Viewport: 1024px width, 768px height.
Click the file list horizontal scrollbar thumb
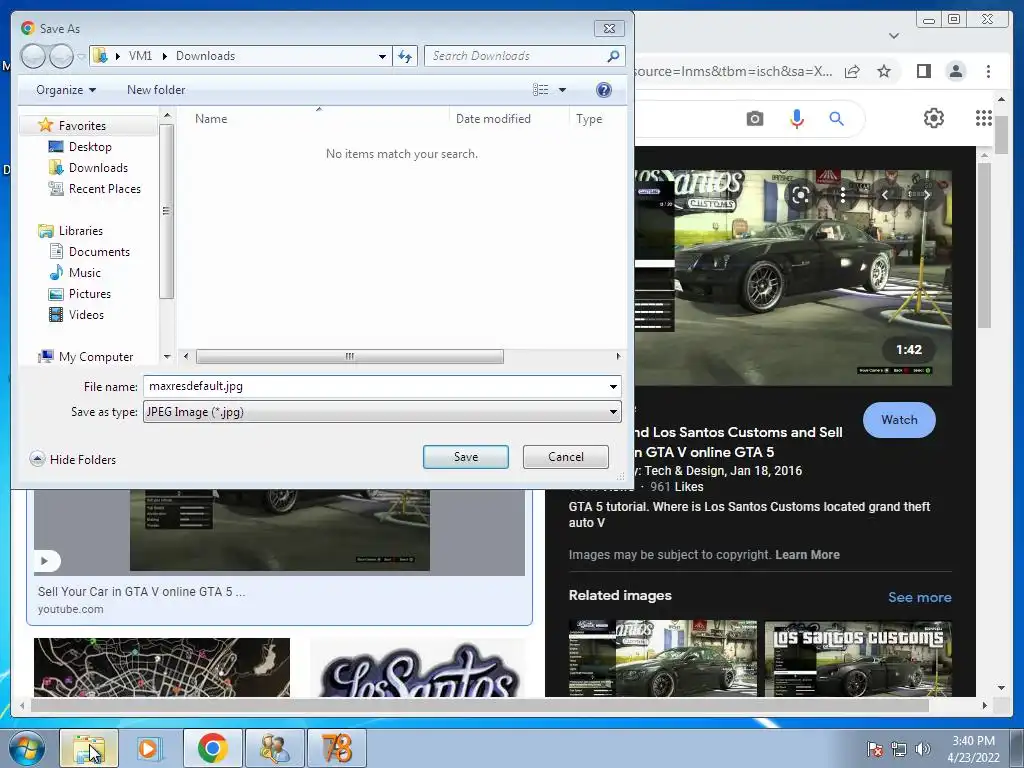349,357
